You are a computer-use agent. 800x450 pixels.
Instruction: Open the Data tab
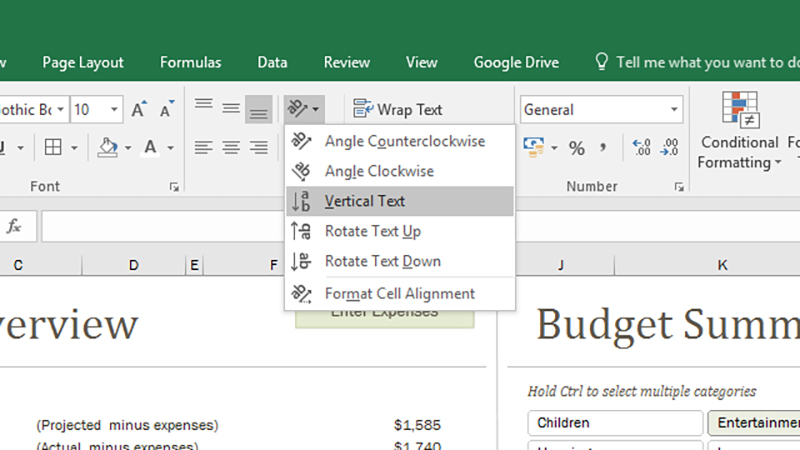272,62
